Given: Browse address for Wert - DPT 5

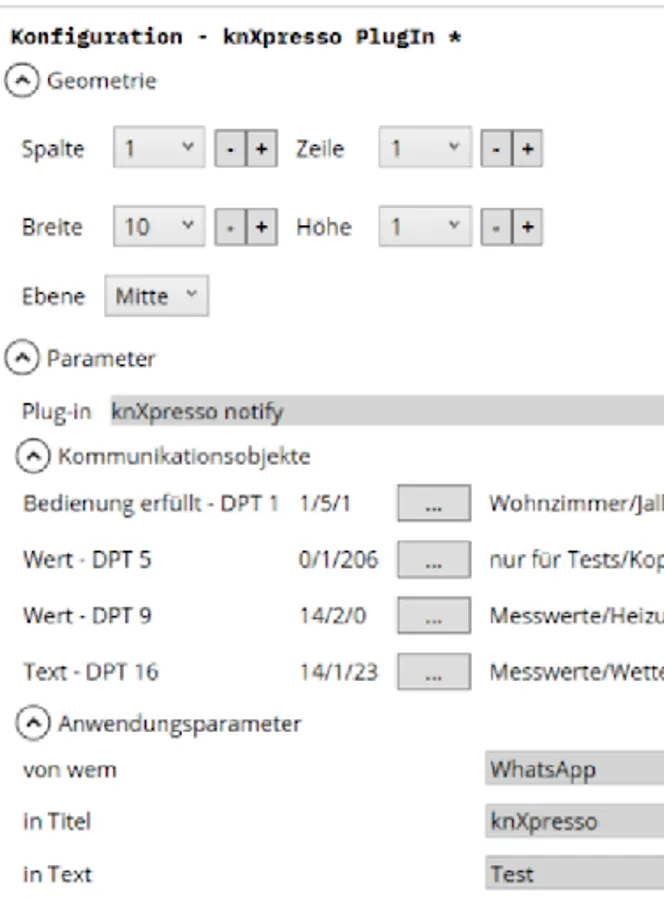Looking at the screenshot, I should (433, 560).
